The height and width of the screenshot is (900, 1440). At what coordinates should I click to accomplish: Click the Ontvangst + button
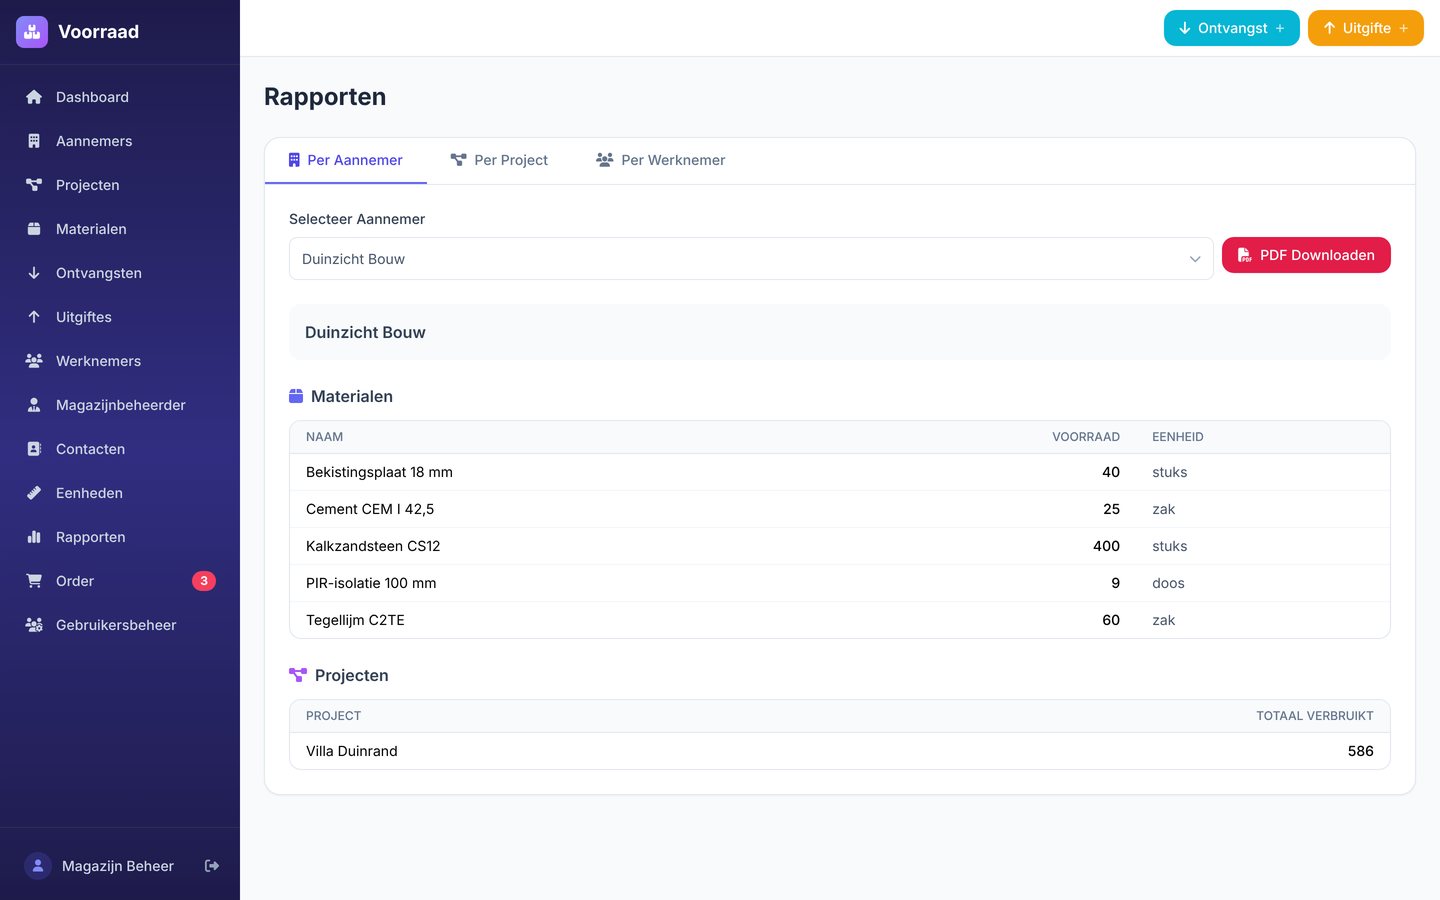(1232, 28)
